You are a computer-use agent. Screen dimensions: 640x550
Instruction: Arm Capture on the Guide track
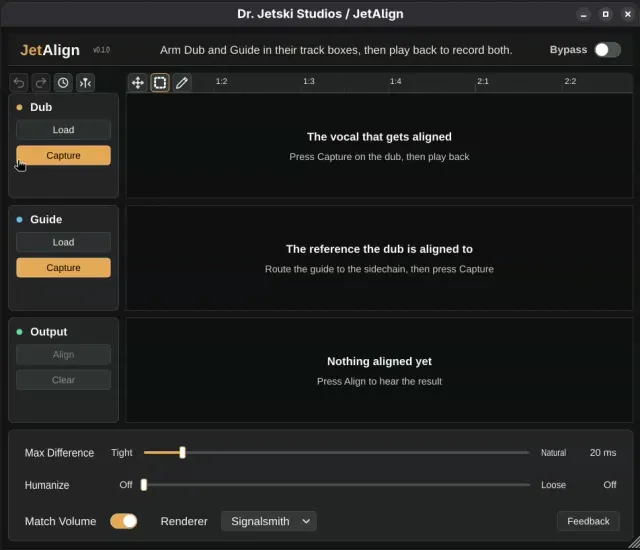pyautogui.click(x=63, y=268)
